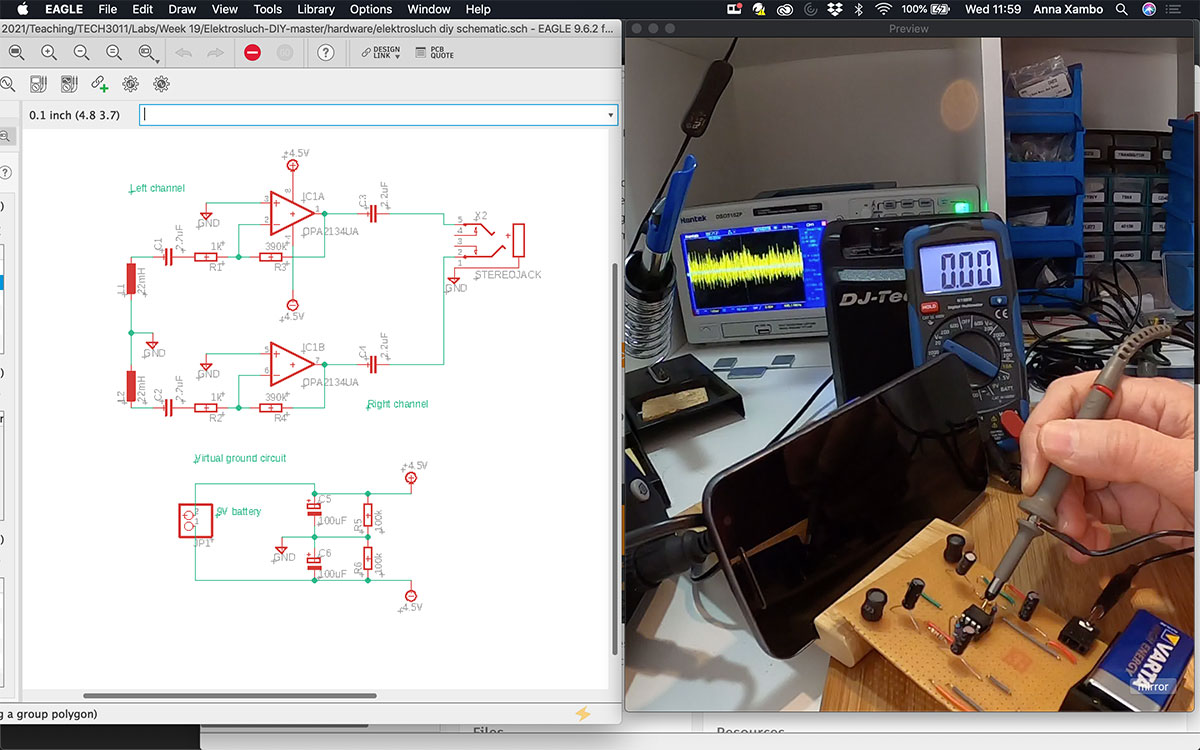Click the undo arrow in toolbar
The width and height of the screenshot is (1200, 750).
(x=184, y=53)
